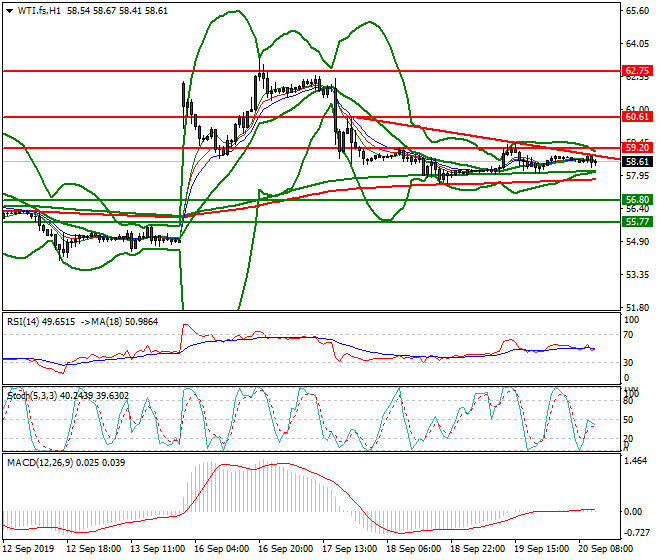Click the current price 58.61 label
The height and width of the screenshot is (560, 660).
pos(637,162)
